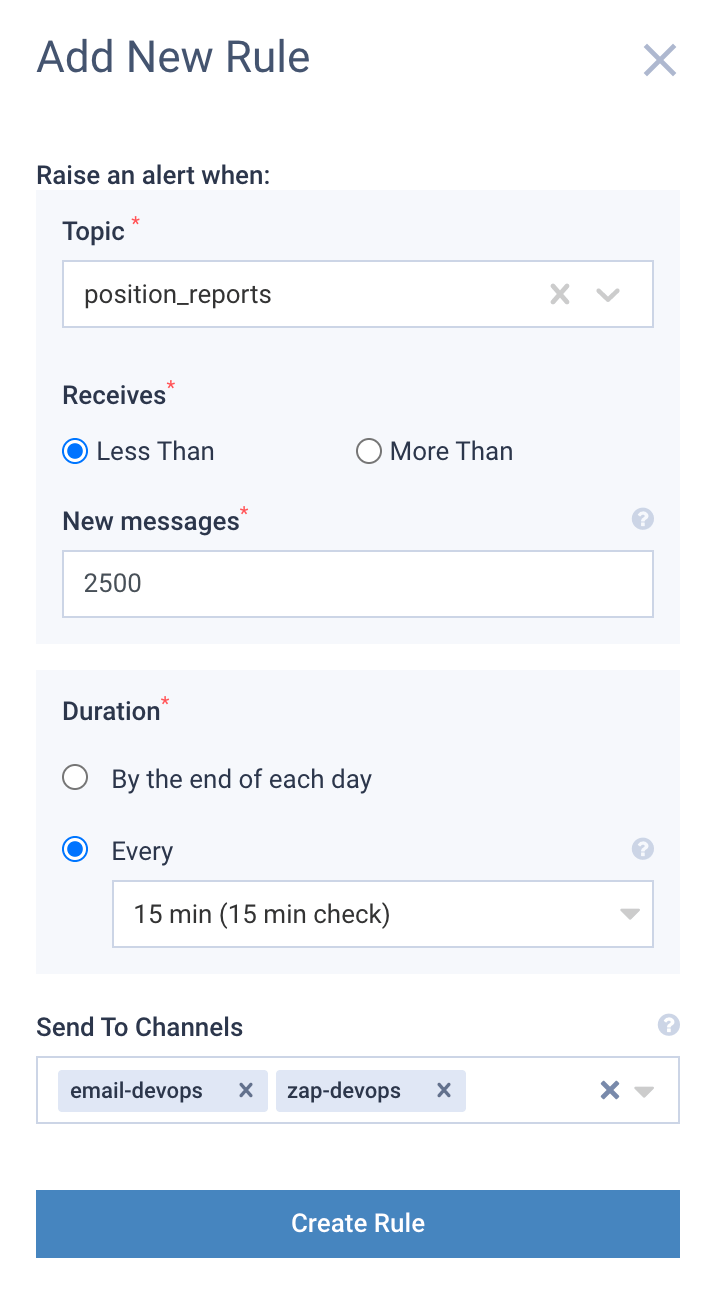
Task: Open the Send To Channels dropdown arrow
Action: [645, 1091]
